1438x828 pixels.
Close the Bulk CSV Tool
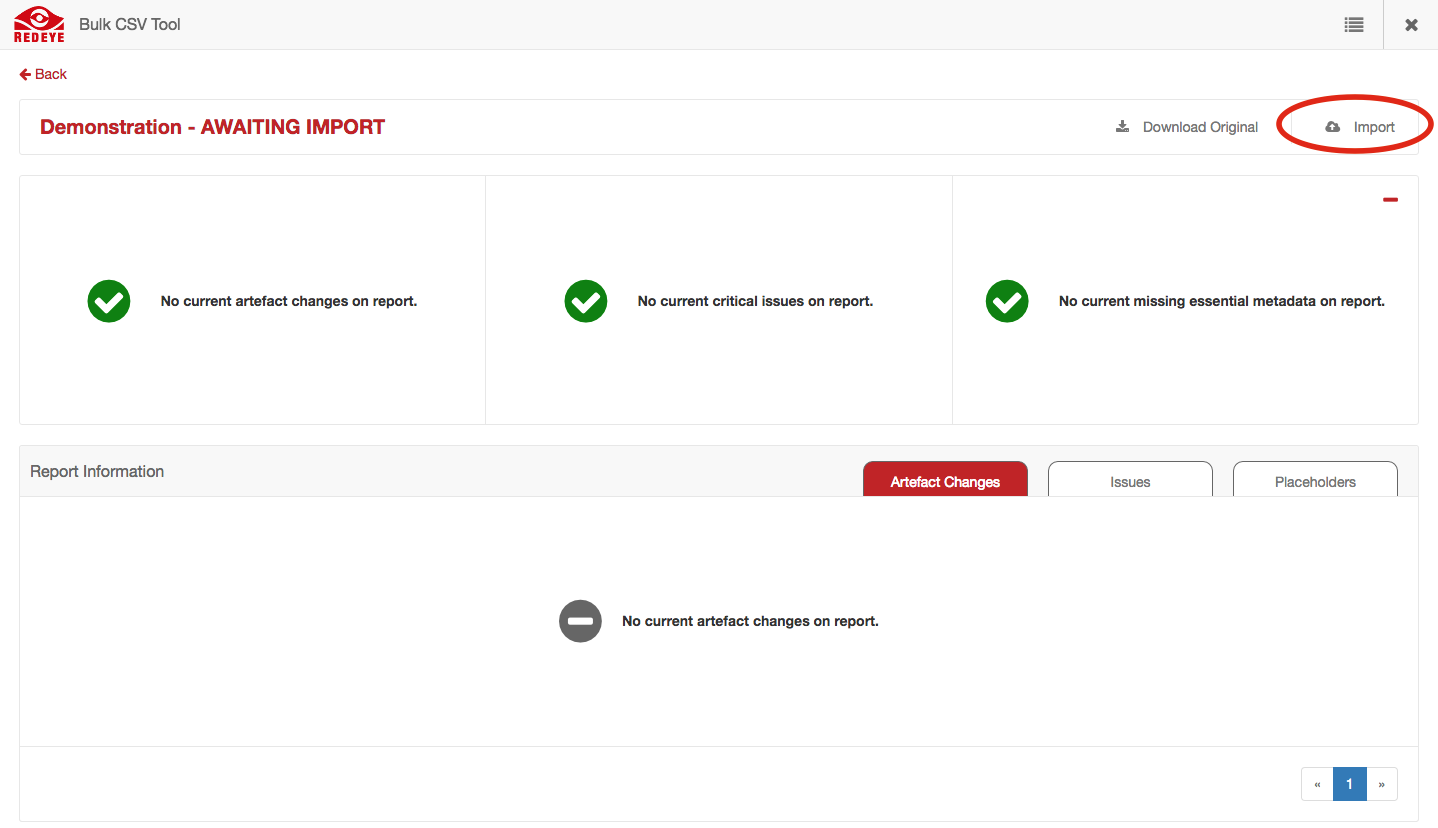point(1411,25)
